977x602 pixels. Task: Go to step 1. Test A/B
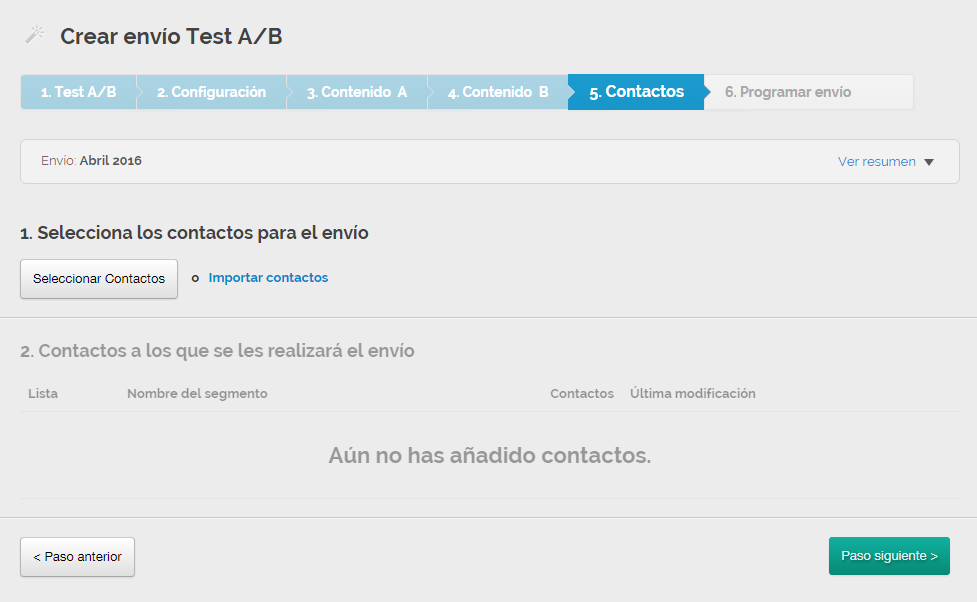(x=78, y=92)
